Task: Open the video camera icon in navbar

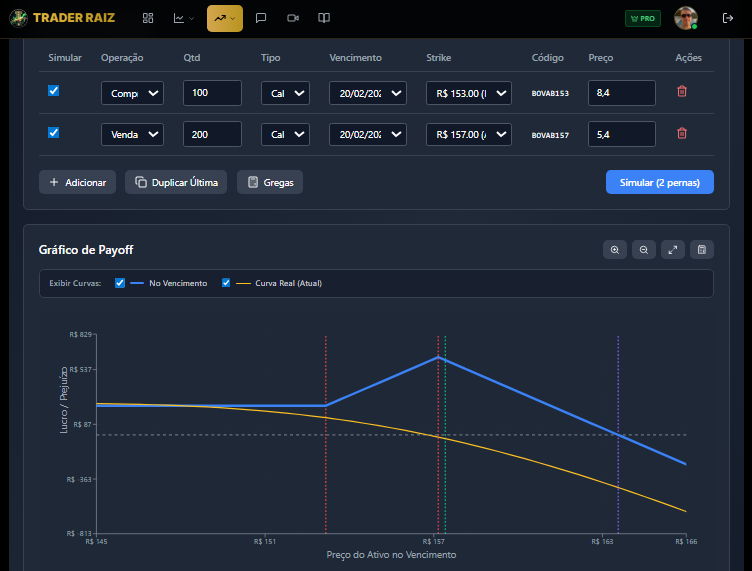Action: point(292,18)
